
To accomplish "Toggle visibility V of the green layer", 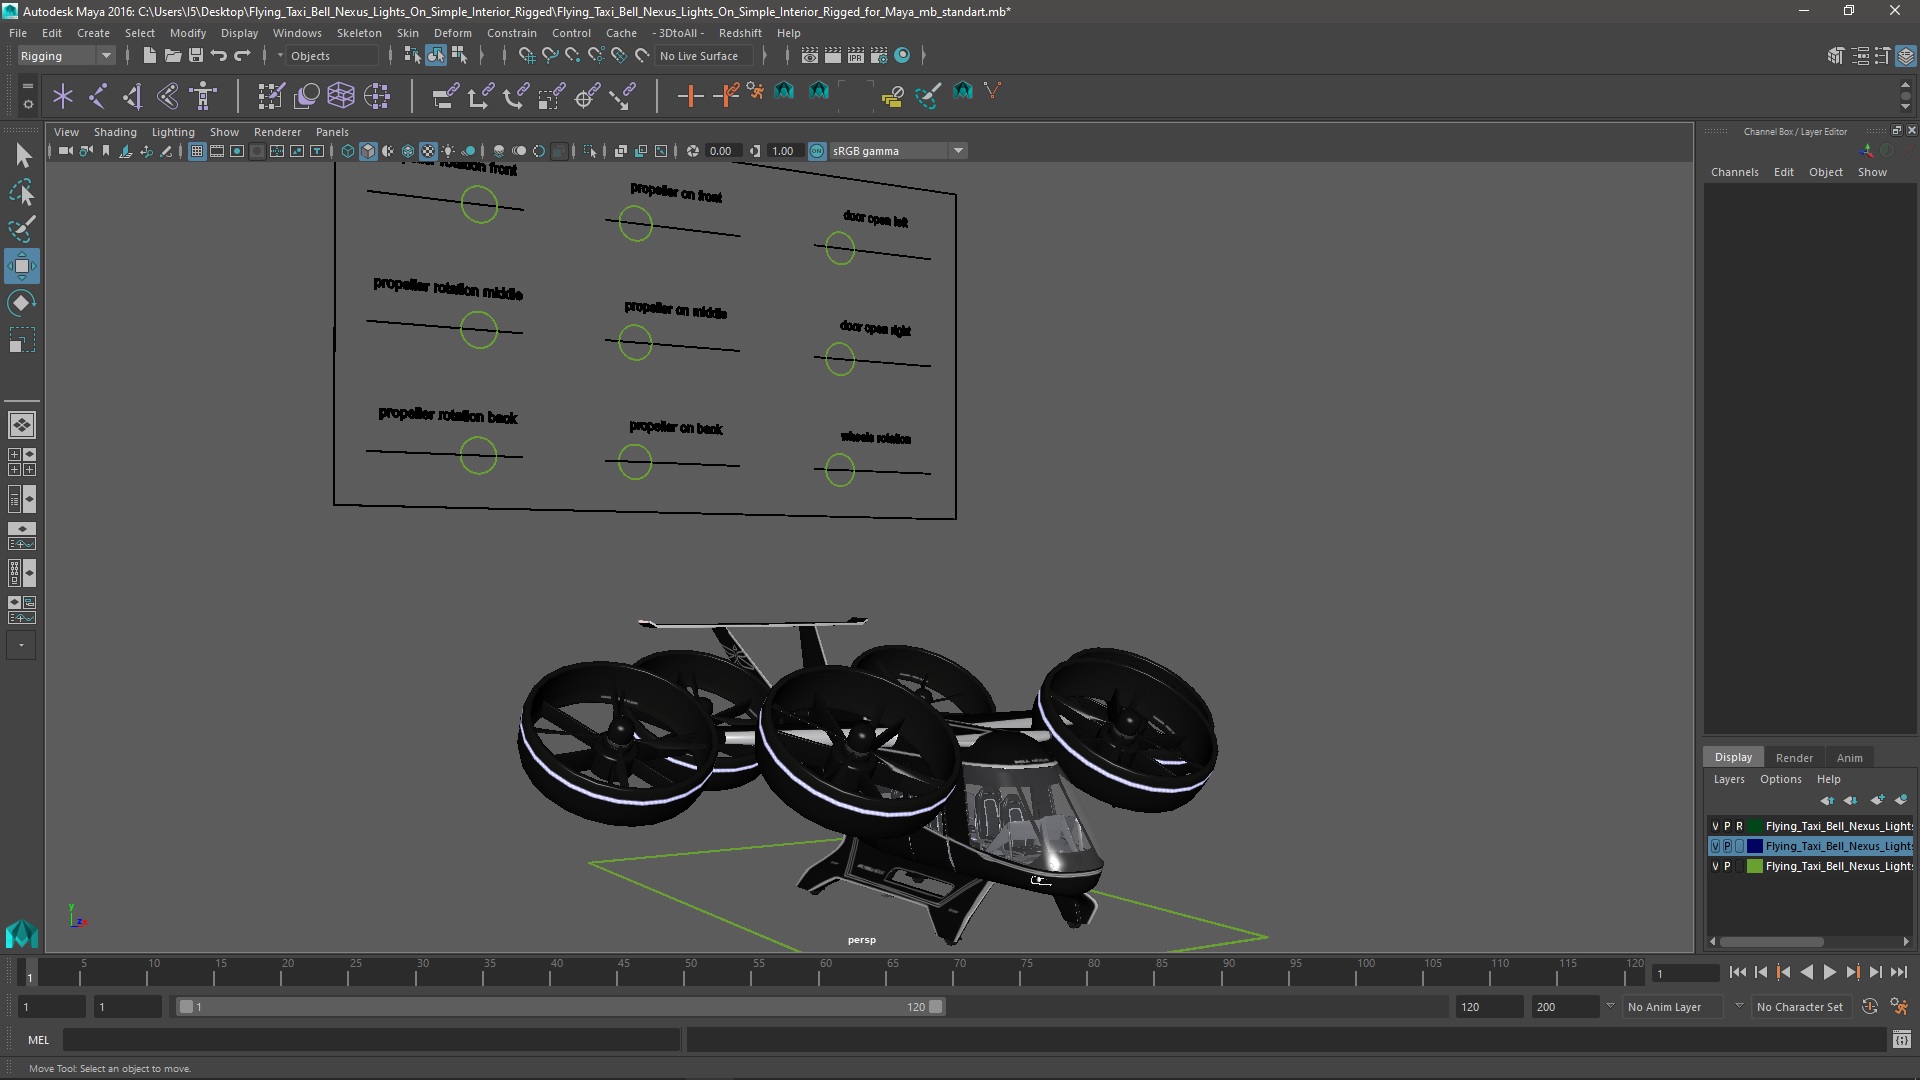I will coord(1715,866).
